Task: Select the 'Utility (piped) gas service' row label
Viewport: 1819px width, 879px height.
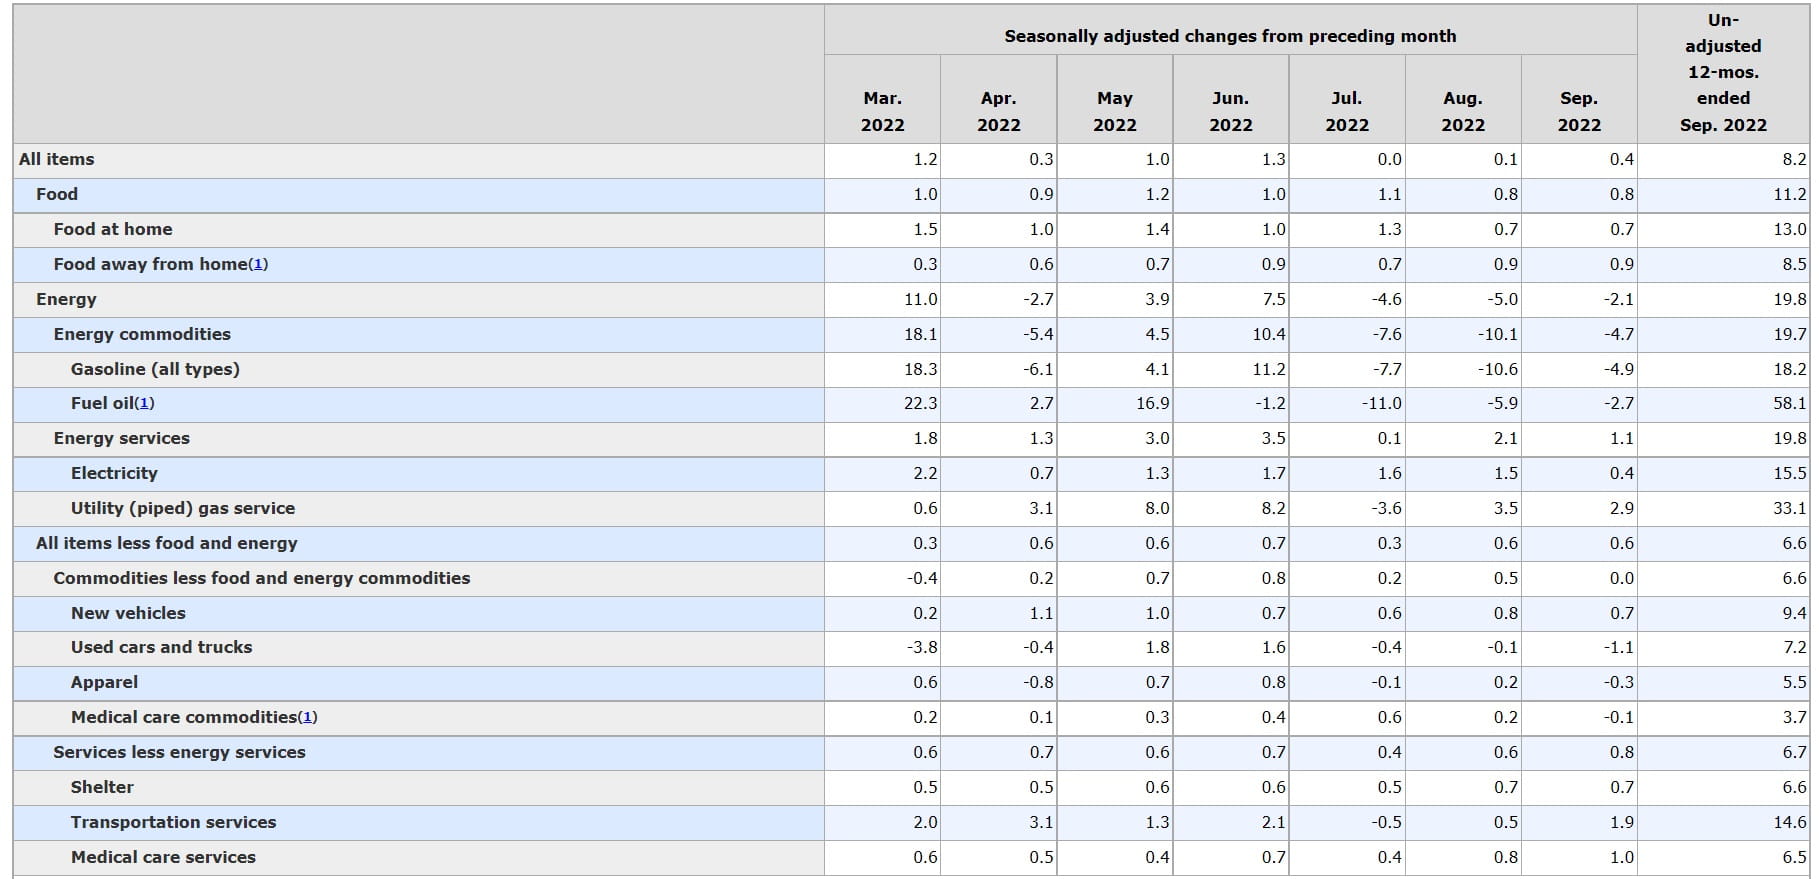Action: pos(183,508)
